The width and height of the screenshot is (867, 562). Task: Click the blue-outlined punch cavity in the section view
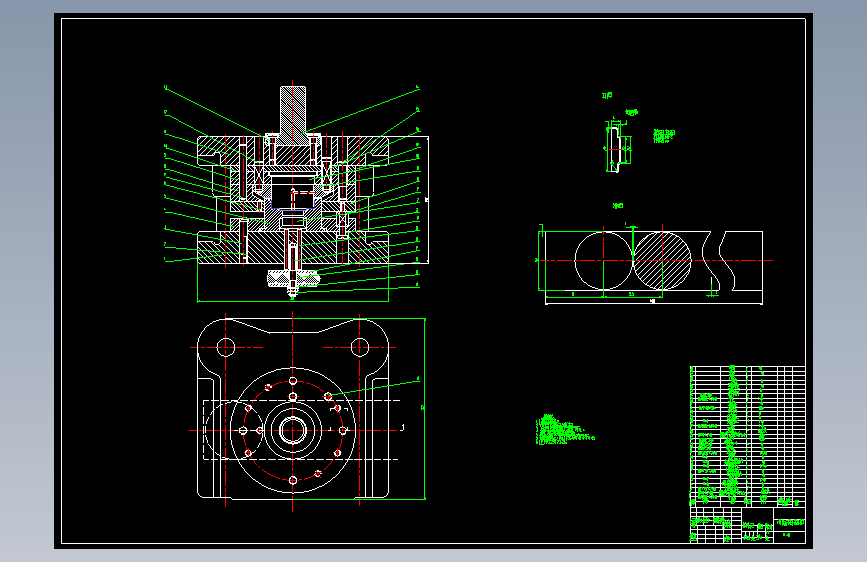[x=293, y=196]
